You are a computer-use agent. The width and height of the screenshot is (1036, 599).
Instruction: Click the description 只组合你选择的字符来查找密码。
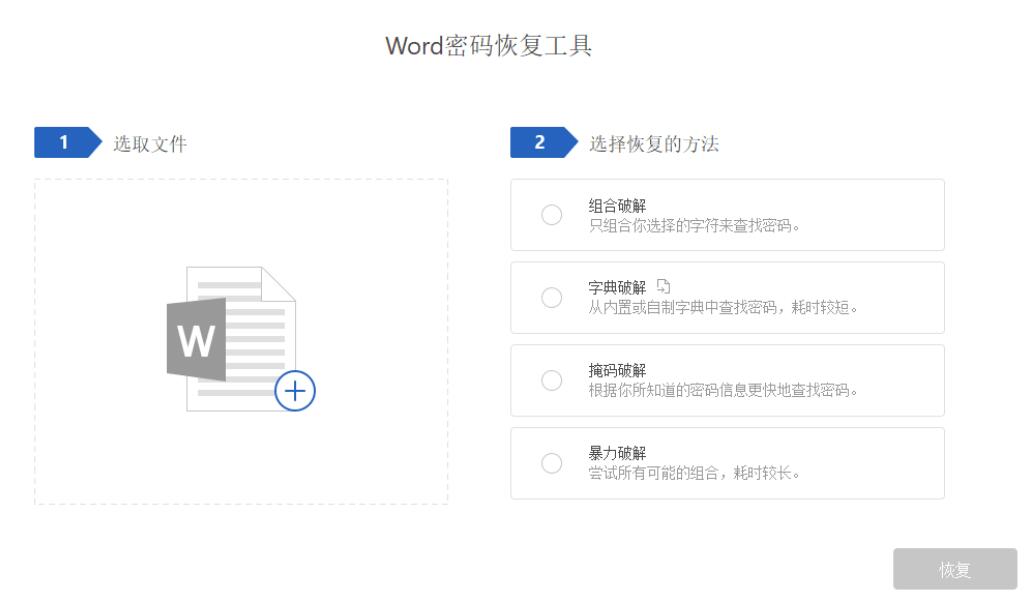694,226
